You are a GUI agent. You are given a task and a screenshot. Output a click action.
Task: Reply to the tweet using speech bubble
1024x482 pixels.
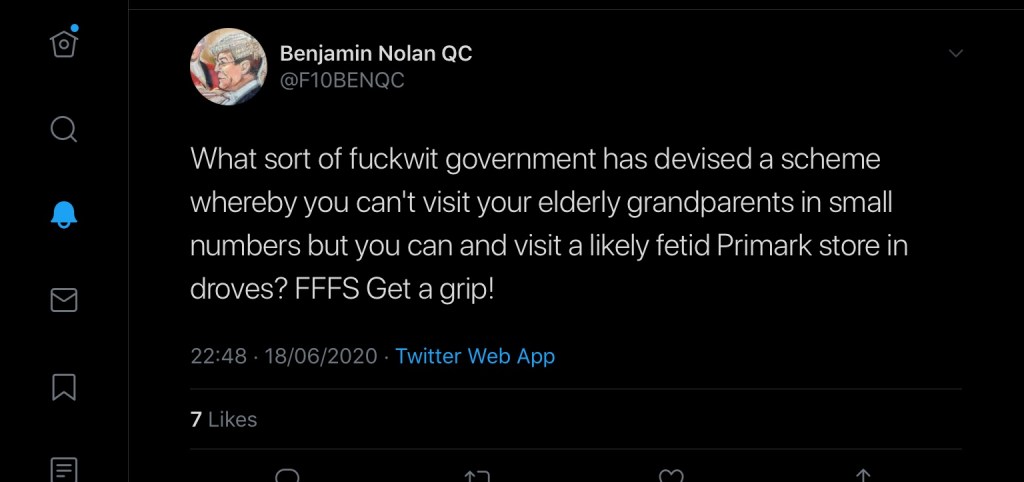[x=287, y=475]
